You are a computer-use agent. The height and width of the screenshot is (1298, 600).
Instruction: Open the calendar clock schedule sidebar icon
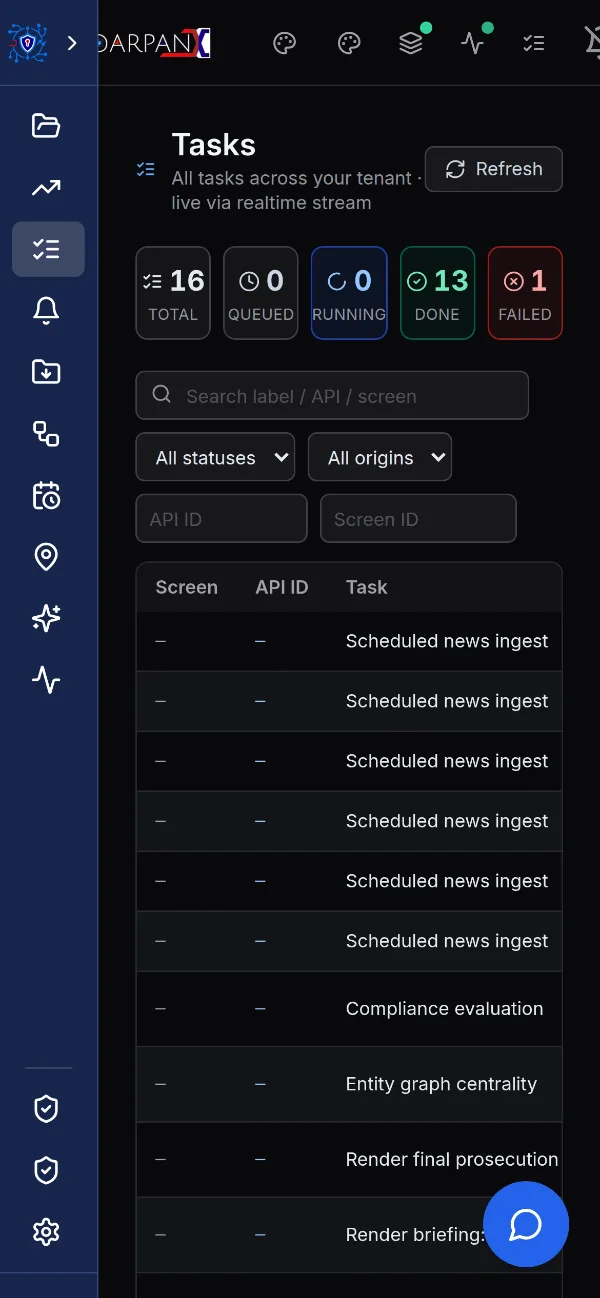[x=46, y=496]
